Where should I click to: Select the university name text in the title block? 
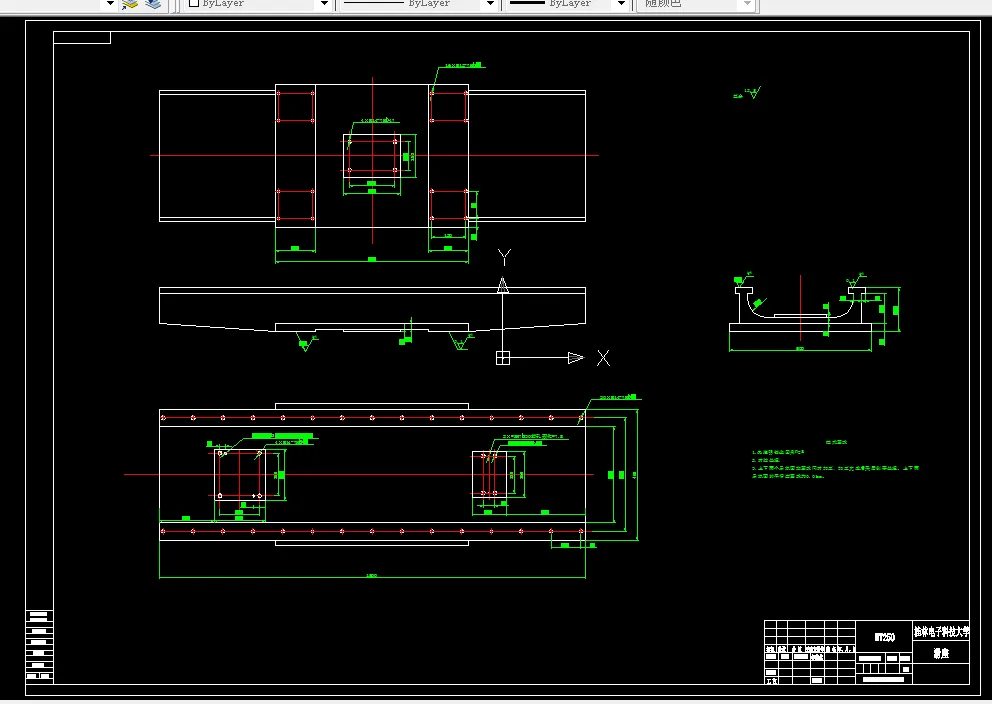[x=941, y=631]
